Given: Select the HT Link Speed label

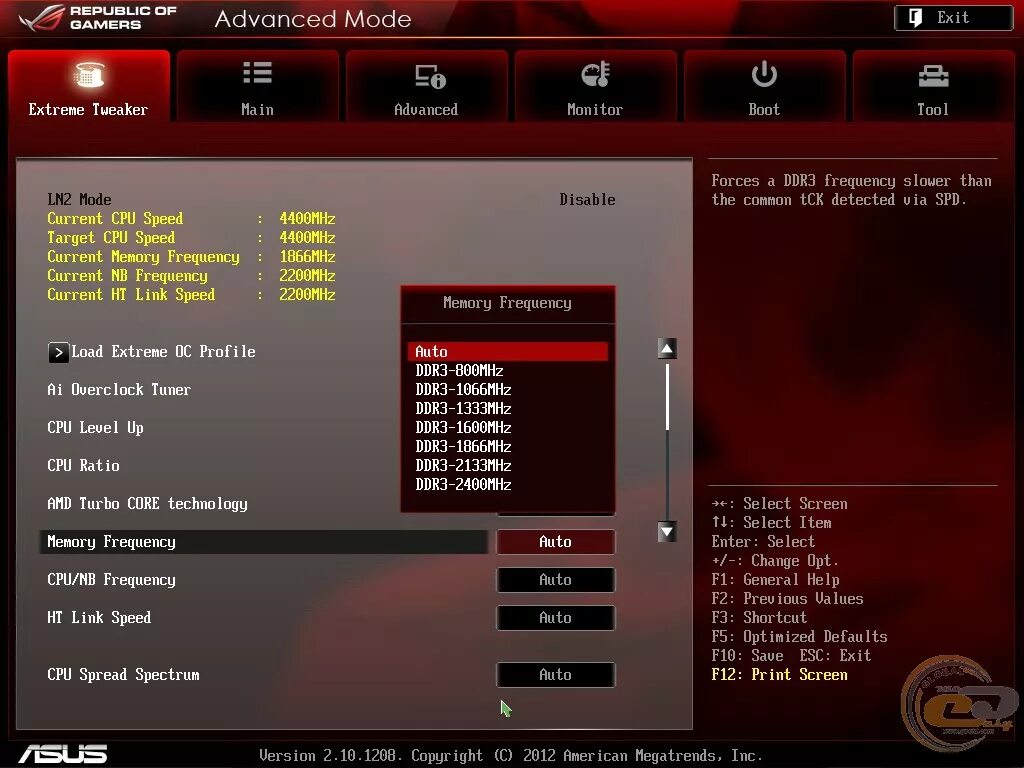Looking at the screenshot, I should coord(99,618).
